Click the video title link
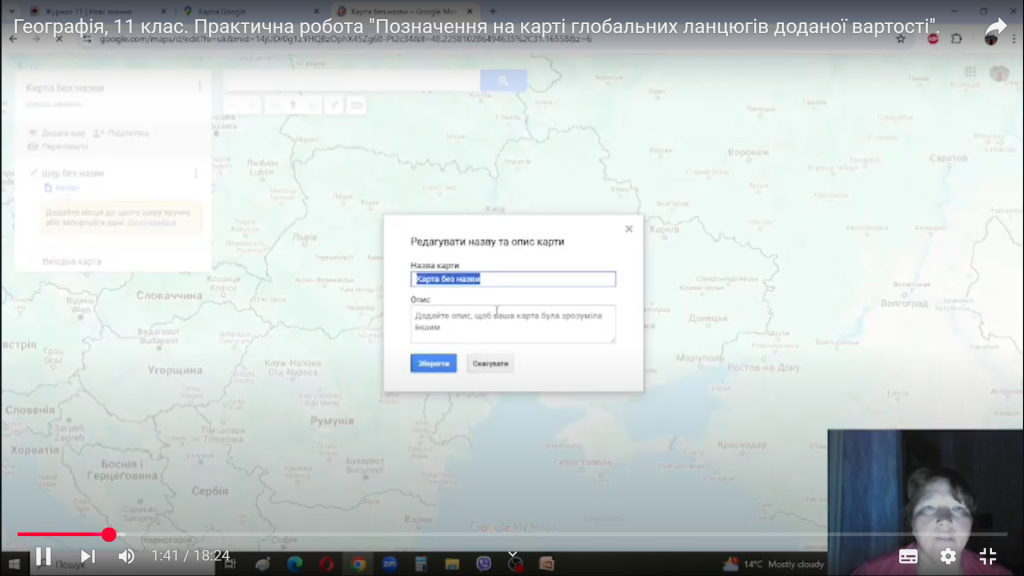This screenshot has width=1024, height=576. pyautogui.click(x=476, y=27)
